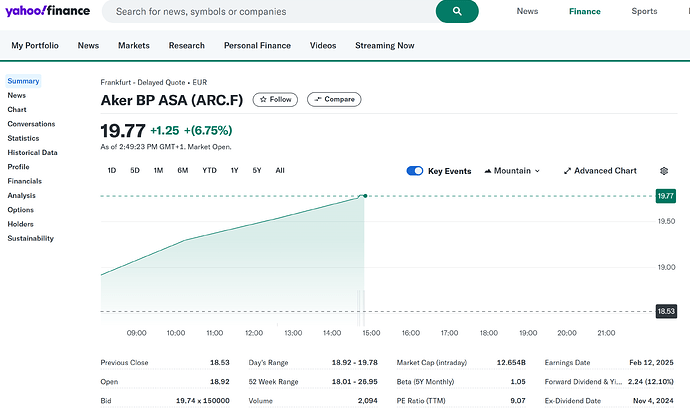The width and height of the screenshot is (690, 409).
Task: Click the 19.77 current price chart label
Action: [665, 196]
